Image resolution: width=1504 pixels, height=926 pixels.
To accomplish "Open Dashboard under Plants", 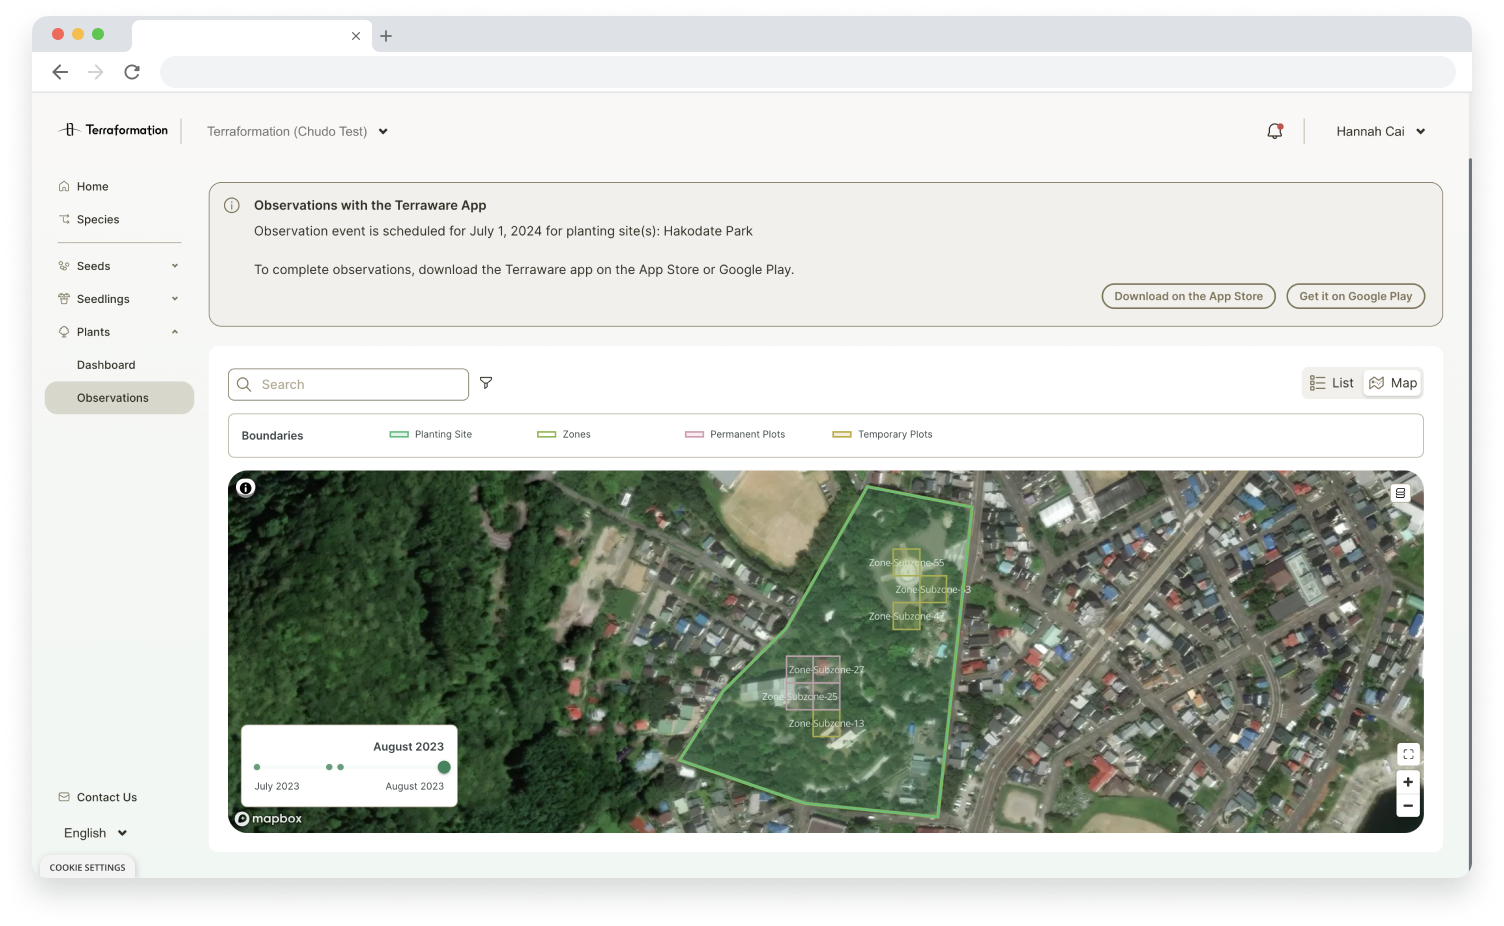I will click(x=106, y=365).
